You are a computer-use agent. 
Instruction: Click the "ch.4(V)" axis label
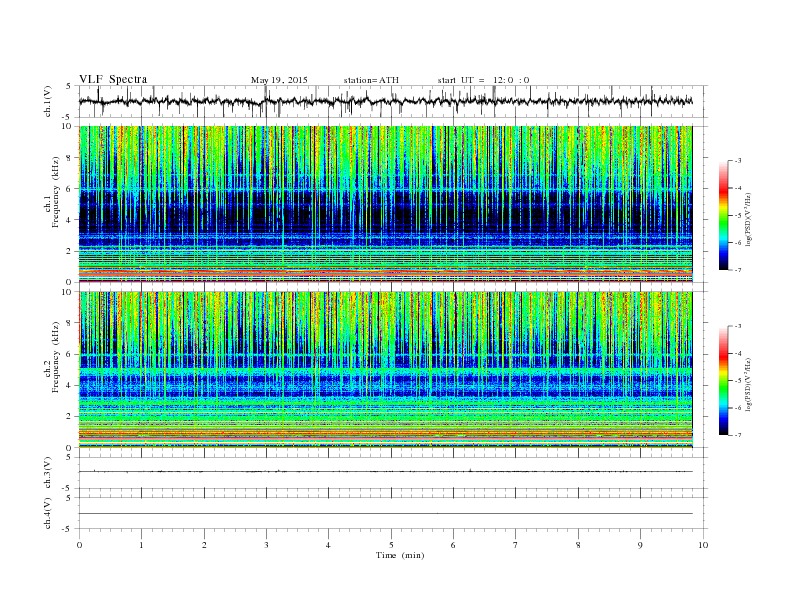tap(48, 513)
